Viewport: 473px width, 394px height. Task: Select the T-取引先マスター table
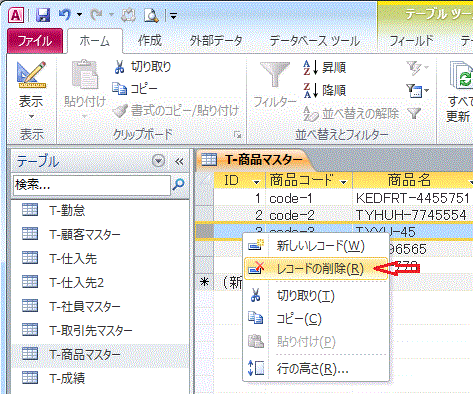[100, 330]
